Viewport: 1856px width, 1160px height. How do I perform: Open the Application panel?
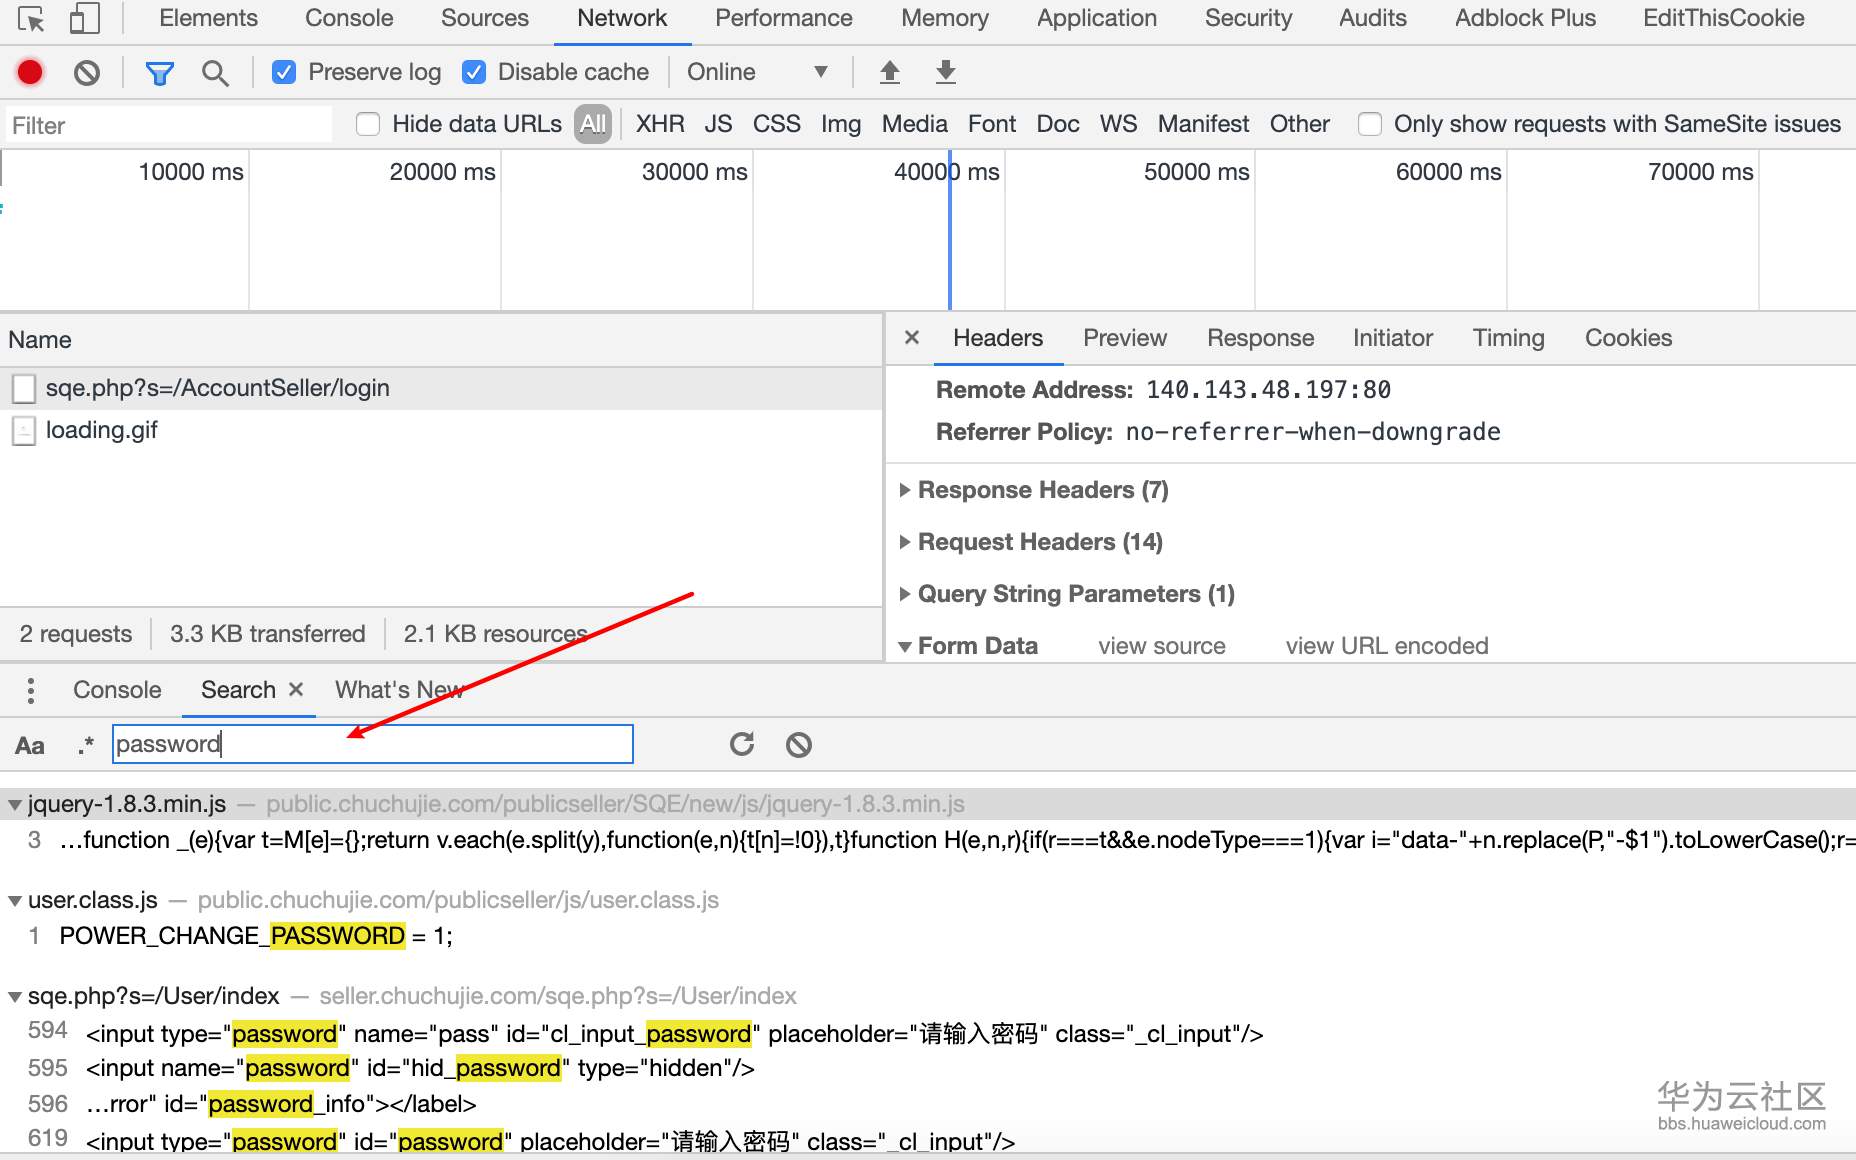[1097, 18]
